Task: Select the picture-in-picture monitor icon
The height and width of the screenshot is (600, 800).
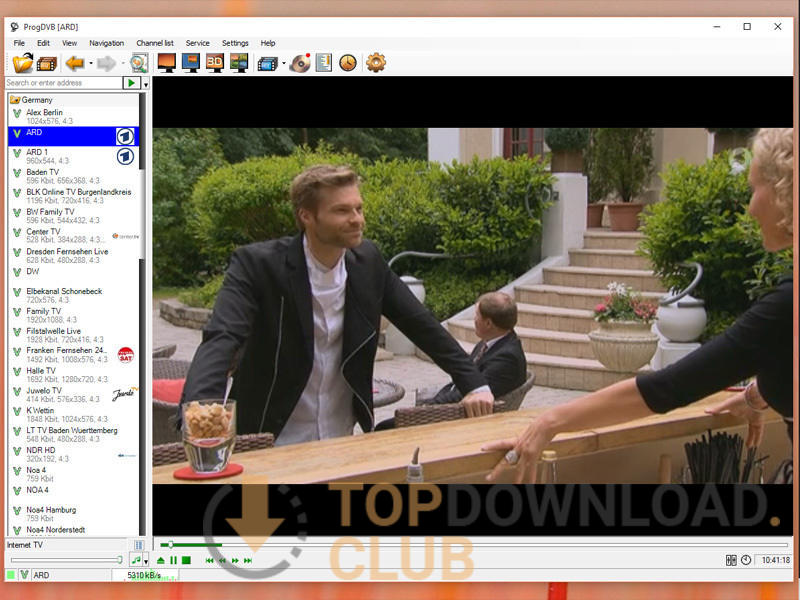Action: (x=191, y=63)
